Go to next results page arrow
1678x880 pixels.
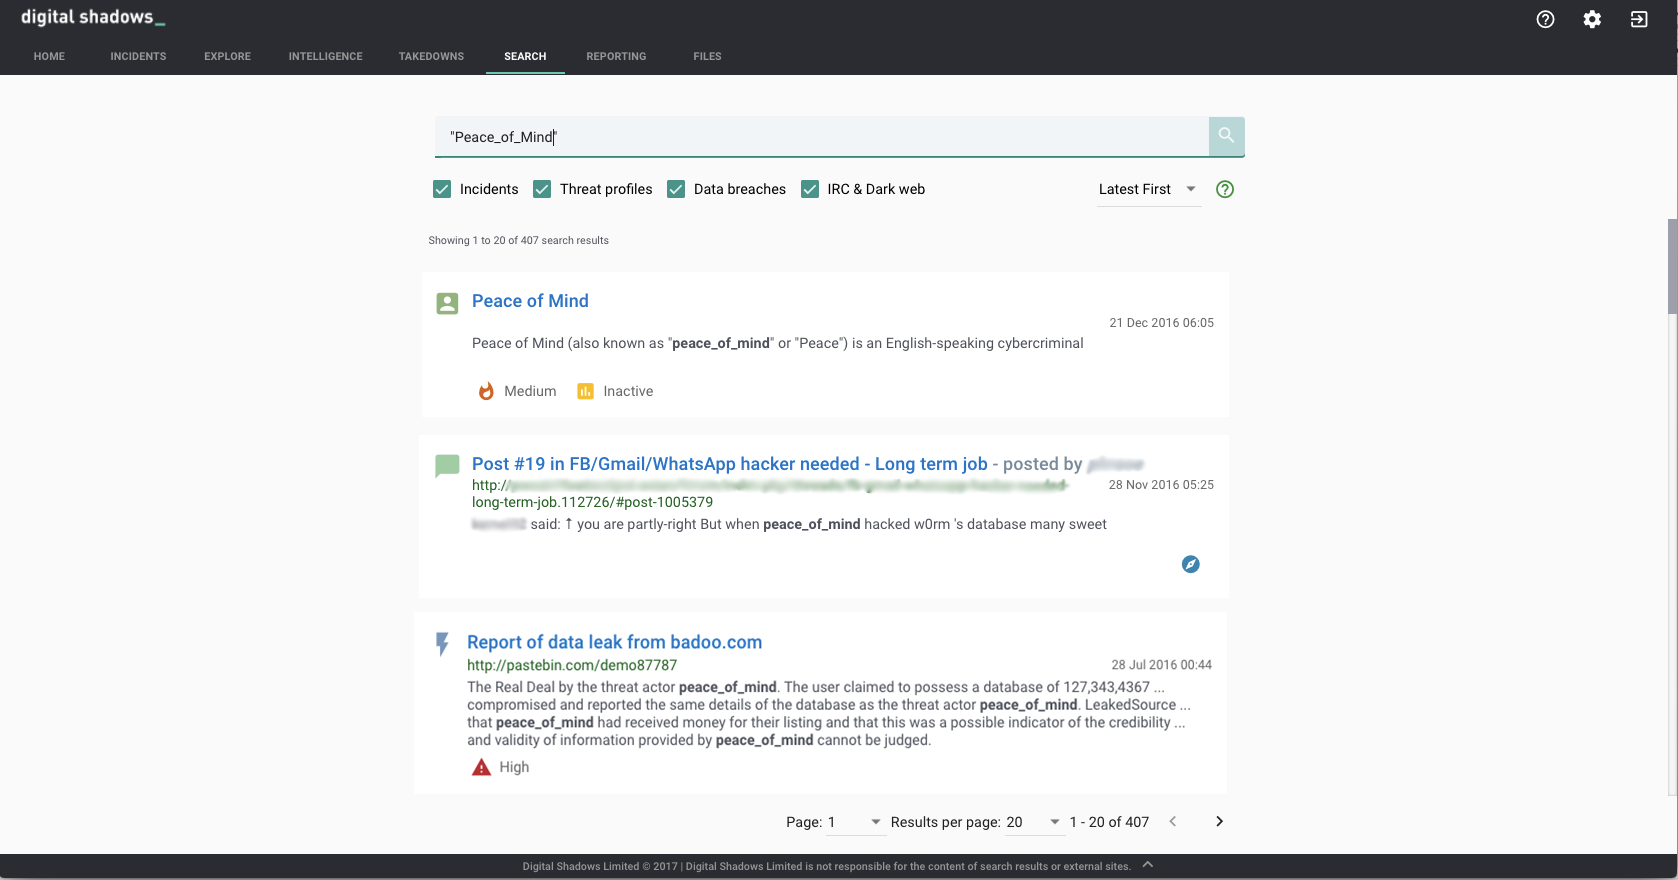(x=1219, y=821)
